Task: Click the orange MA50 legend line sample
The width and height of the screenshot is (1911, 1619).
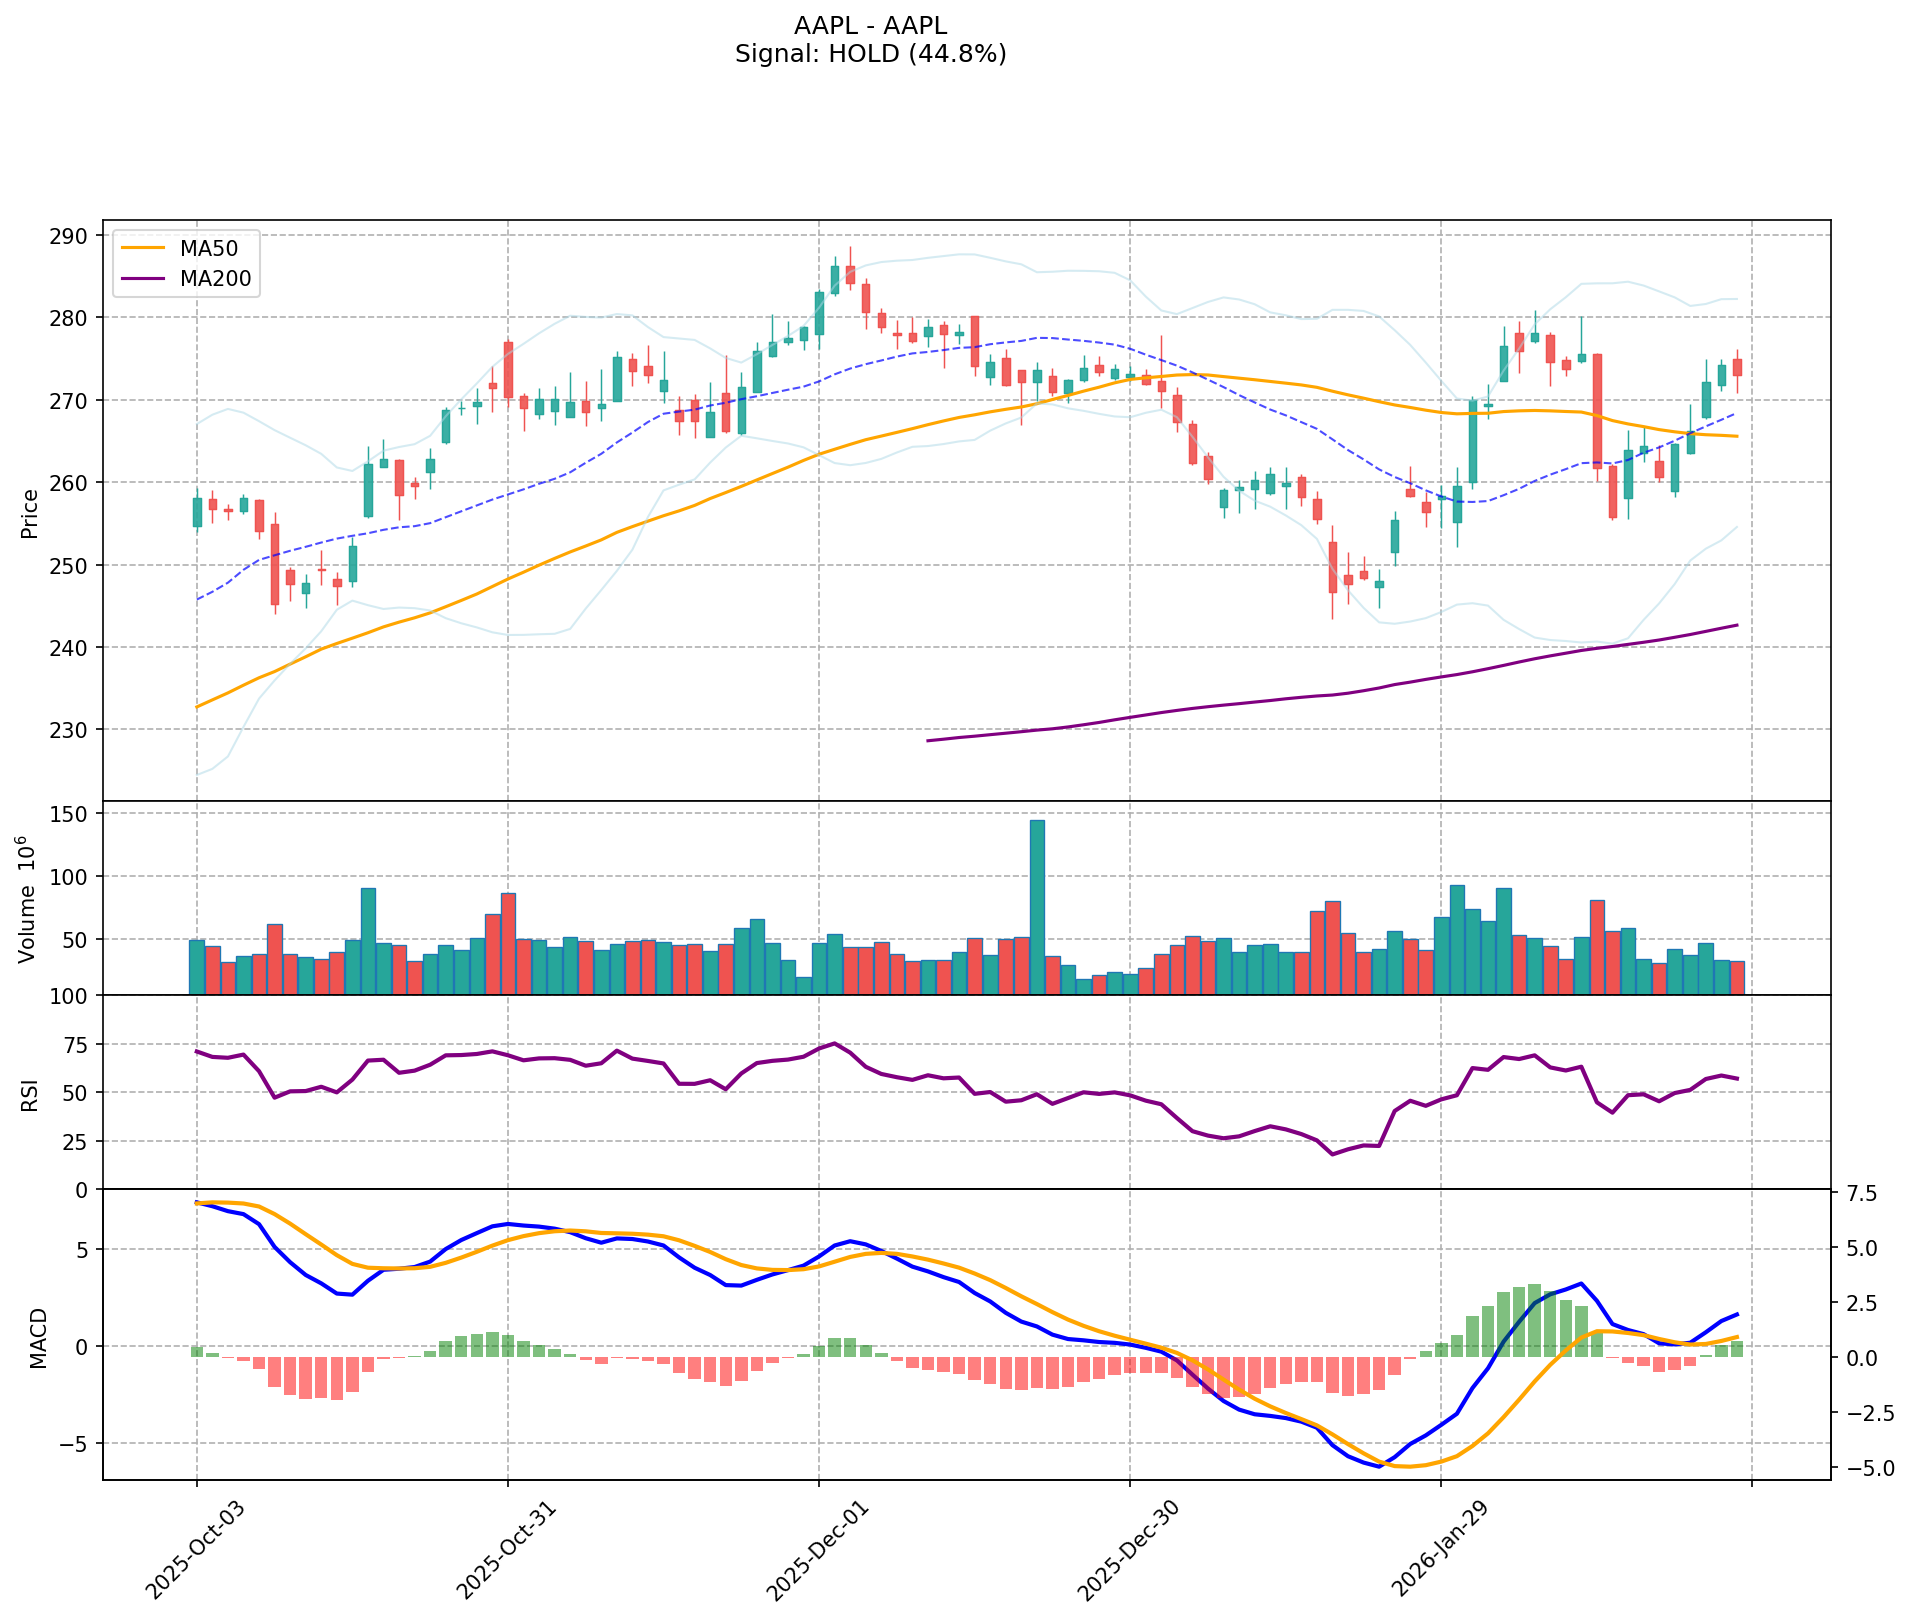Action: [x=144, y=249]
